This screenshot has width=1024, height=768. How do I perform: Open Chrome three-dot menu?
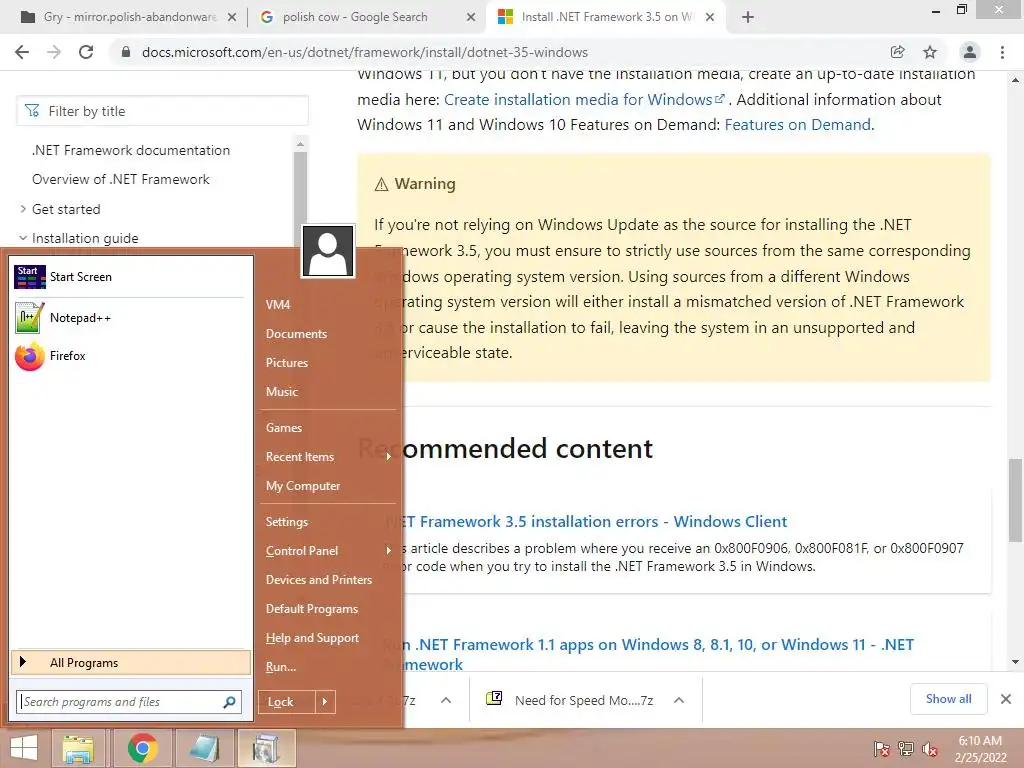tap(1002, 52)
